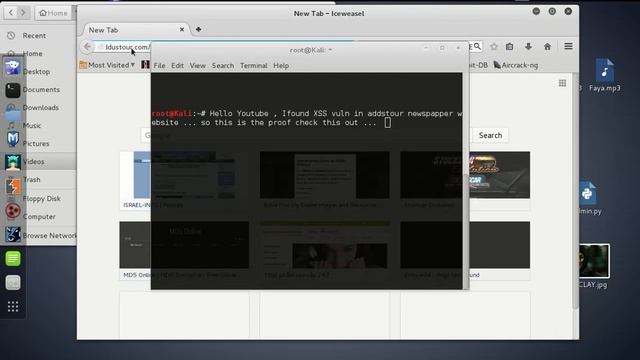Open the ISRAEL-INTEL thumbnail tile

pos(184,180)
